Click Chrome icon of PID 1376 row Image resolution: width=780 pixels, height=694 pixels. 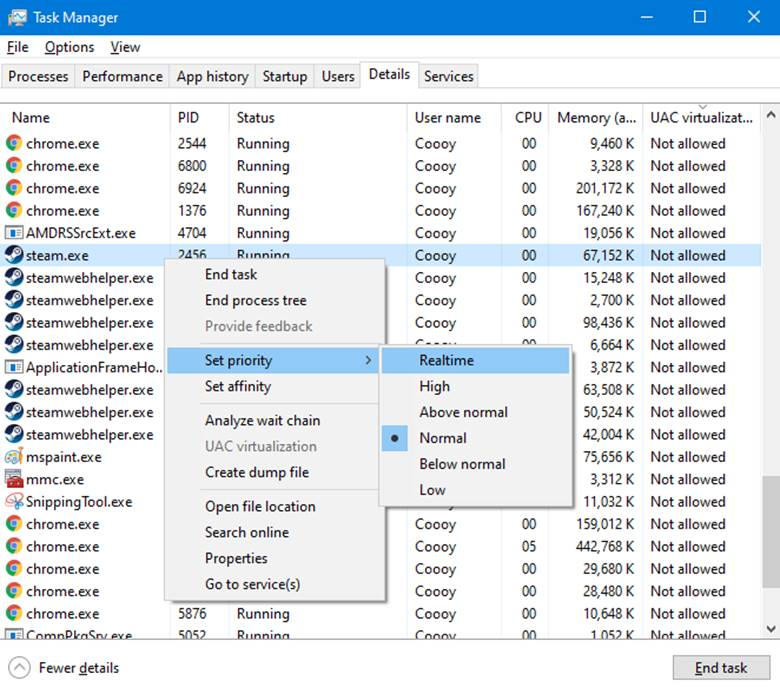pos(14,210)
